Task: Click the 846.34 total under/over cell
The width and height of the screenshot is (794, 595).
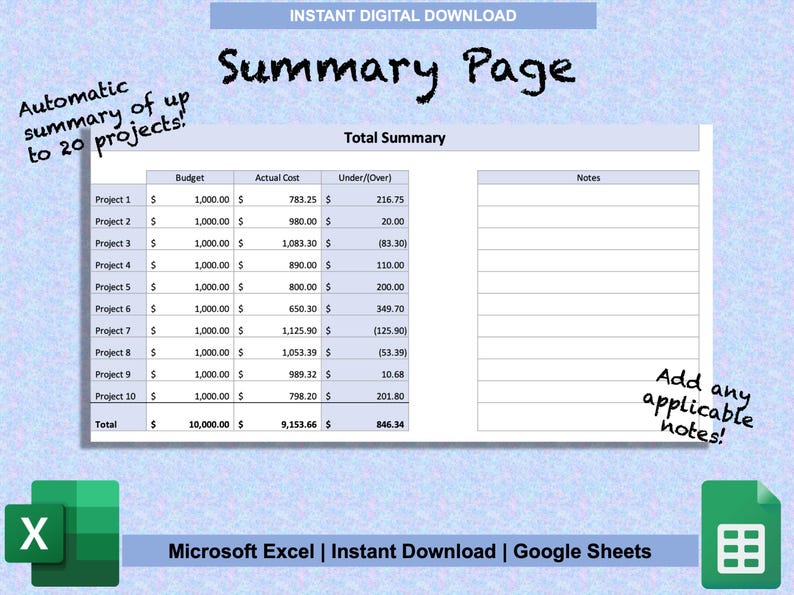Action: click(x=365, y=417)
